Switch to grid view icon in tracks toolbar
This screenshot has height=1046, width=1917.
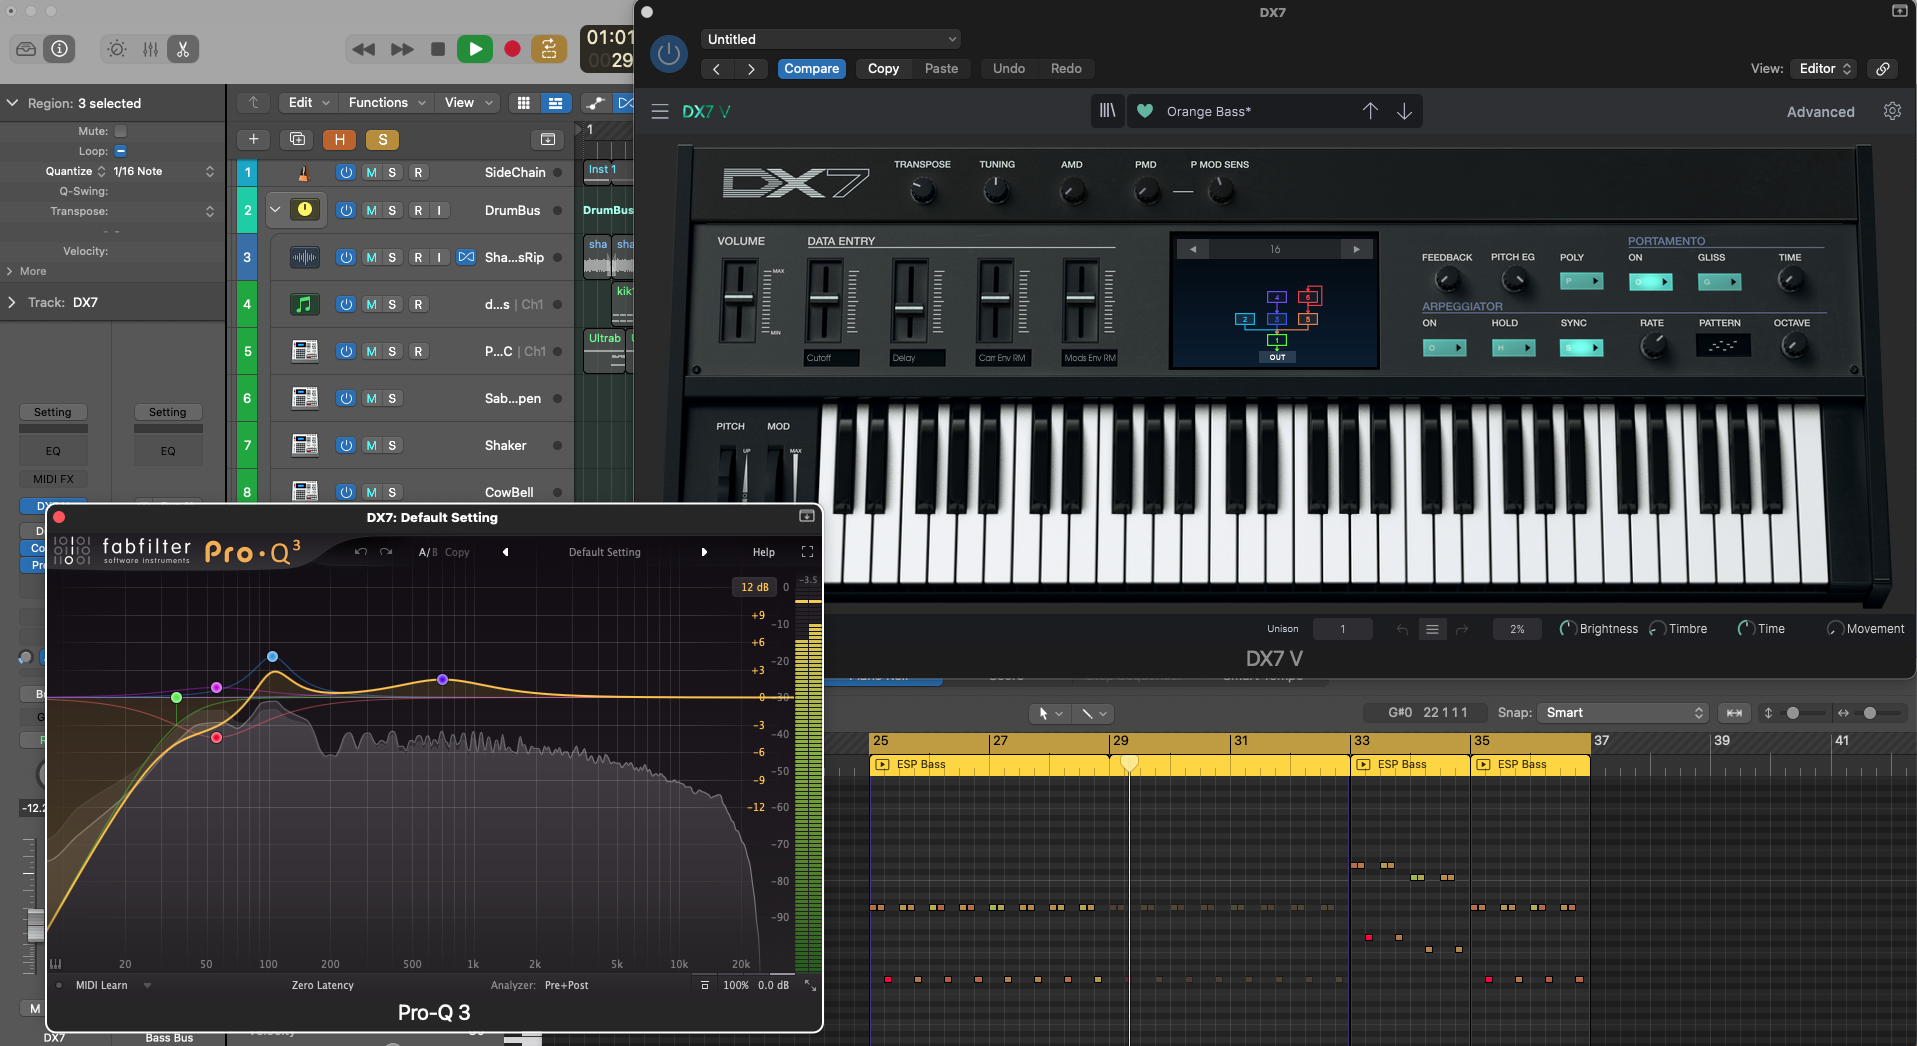click(x=523, y=103)
